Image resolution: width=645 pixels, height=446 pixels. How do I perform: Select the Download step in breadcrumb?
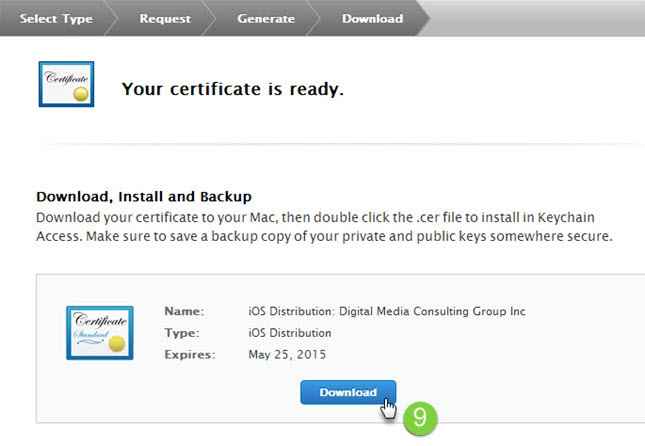click(x=372, y=18)
